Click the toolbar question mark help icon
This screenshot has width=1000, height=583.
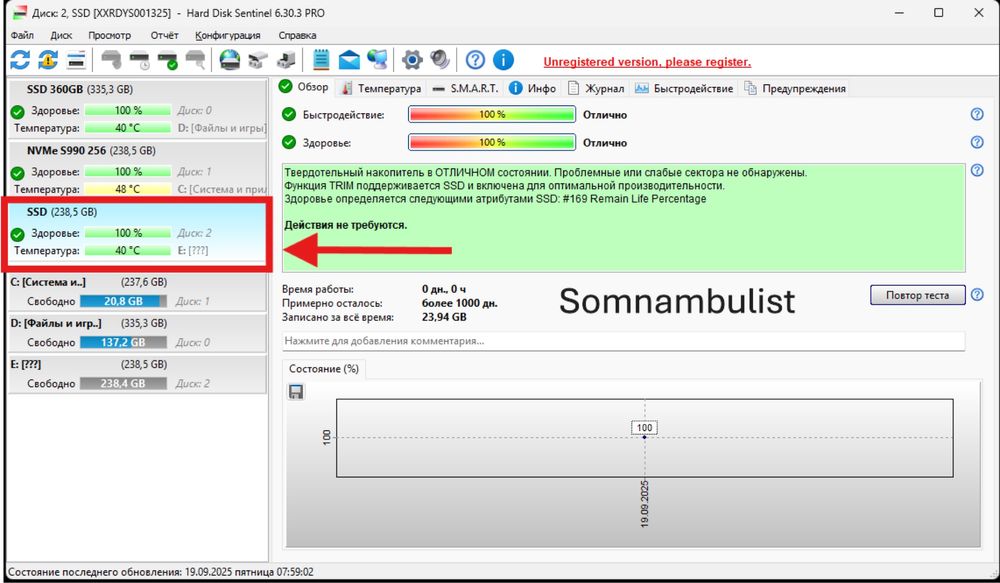click(x=475, y=60)
